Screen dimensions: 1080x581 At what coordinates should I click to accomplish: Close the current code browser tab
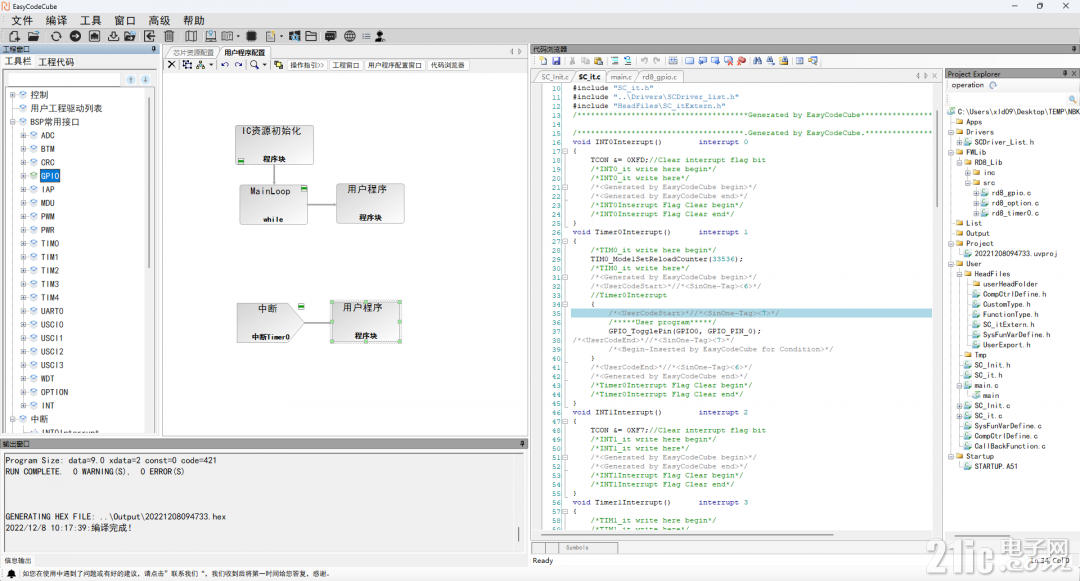coord(935,76)
